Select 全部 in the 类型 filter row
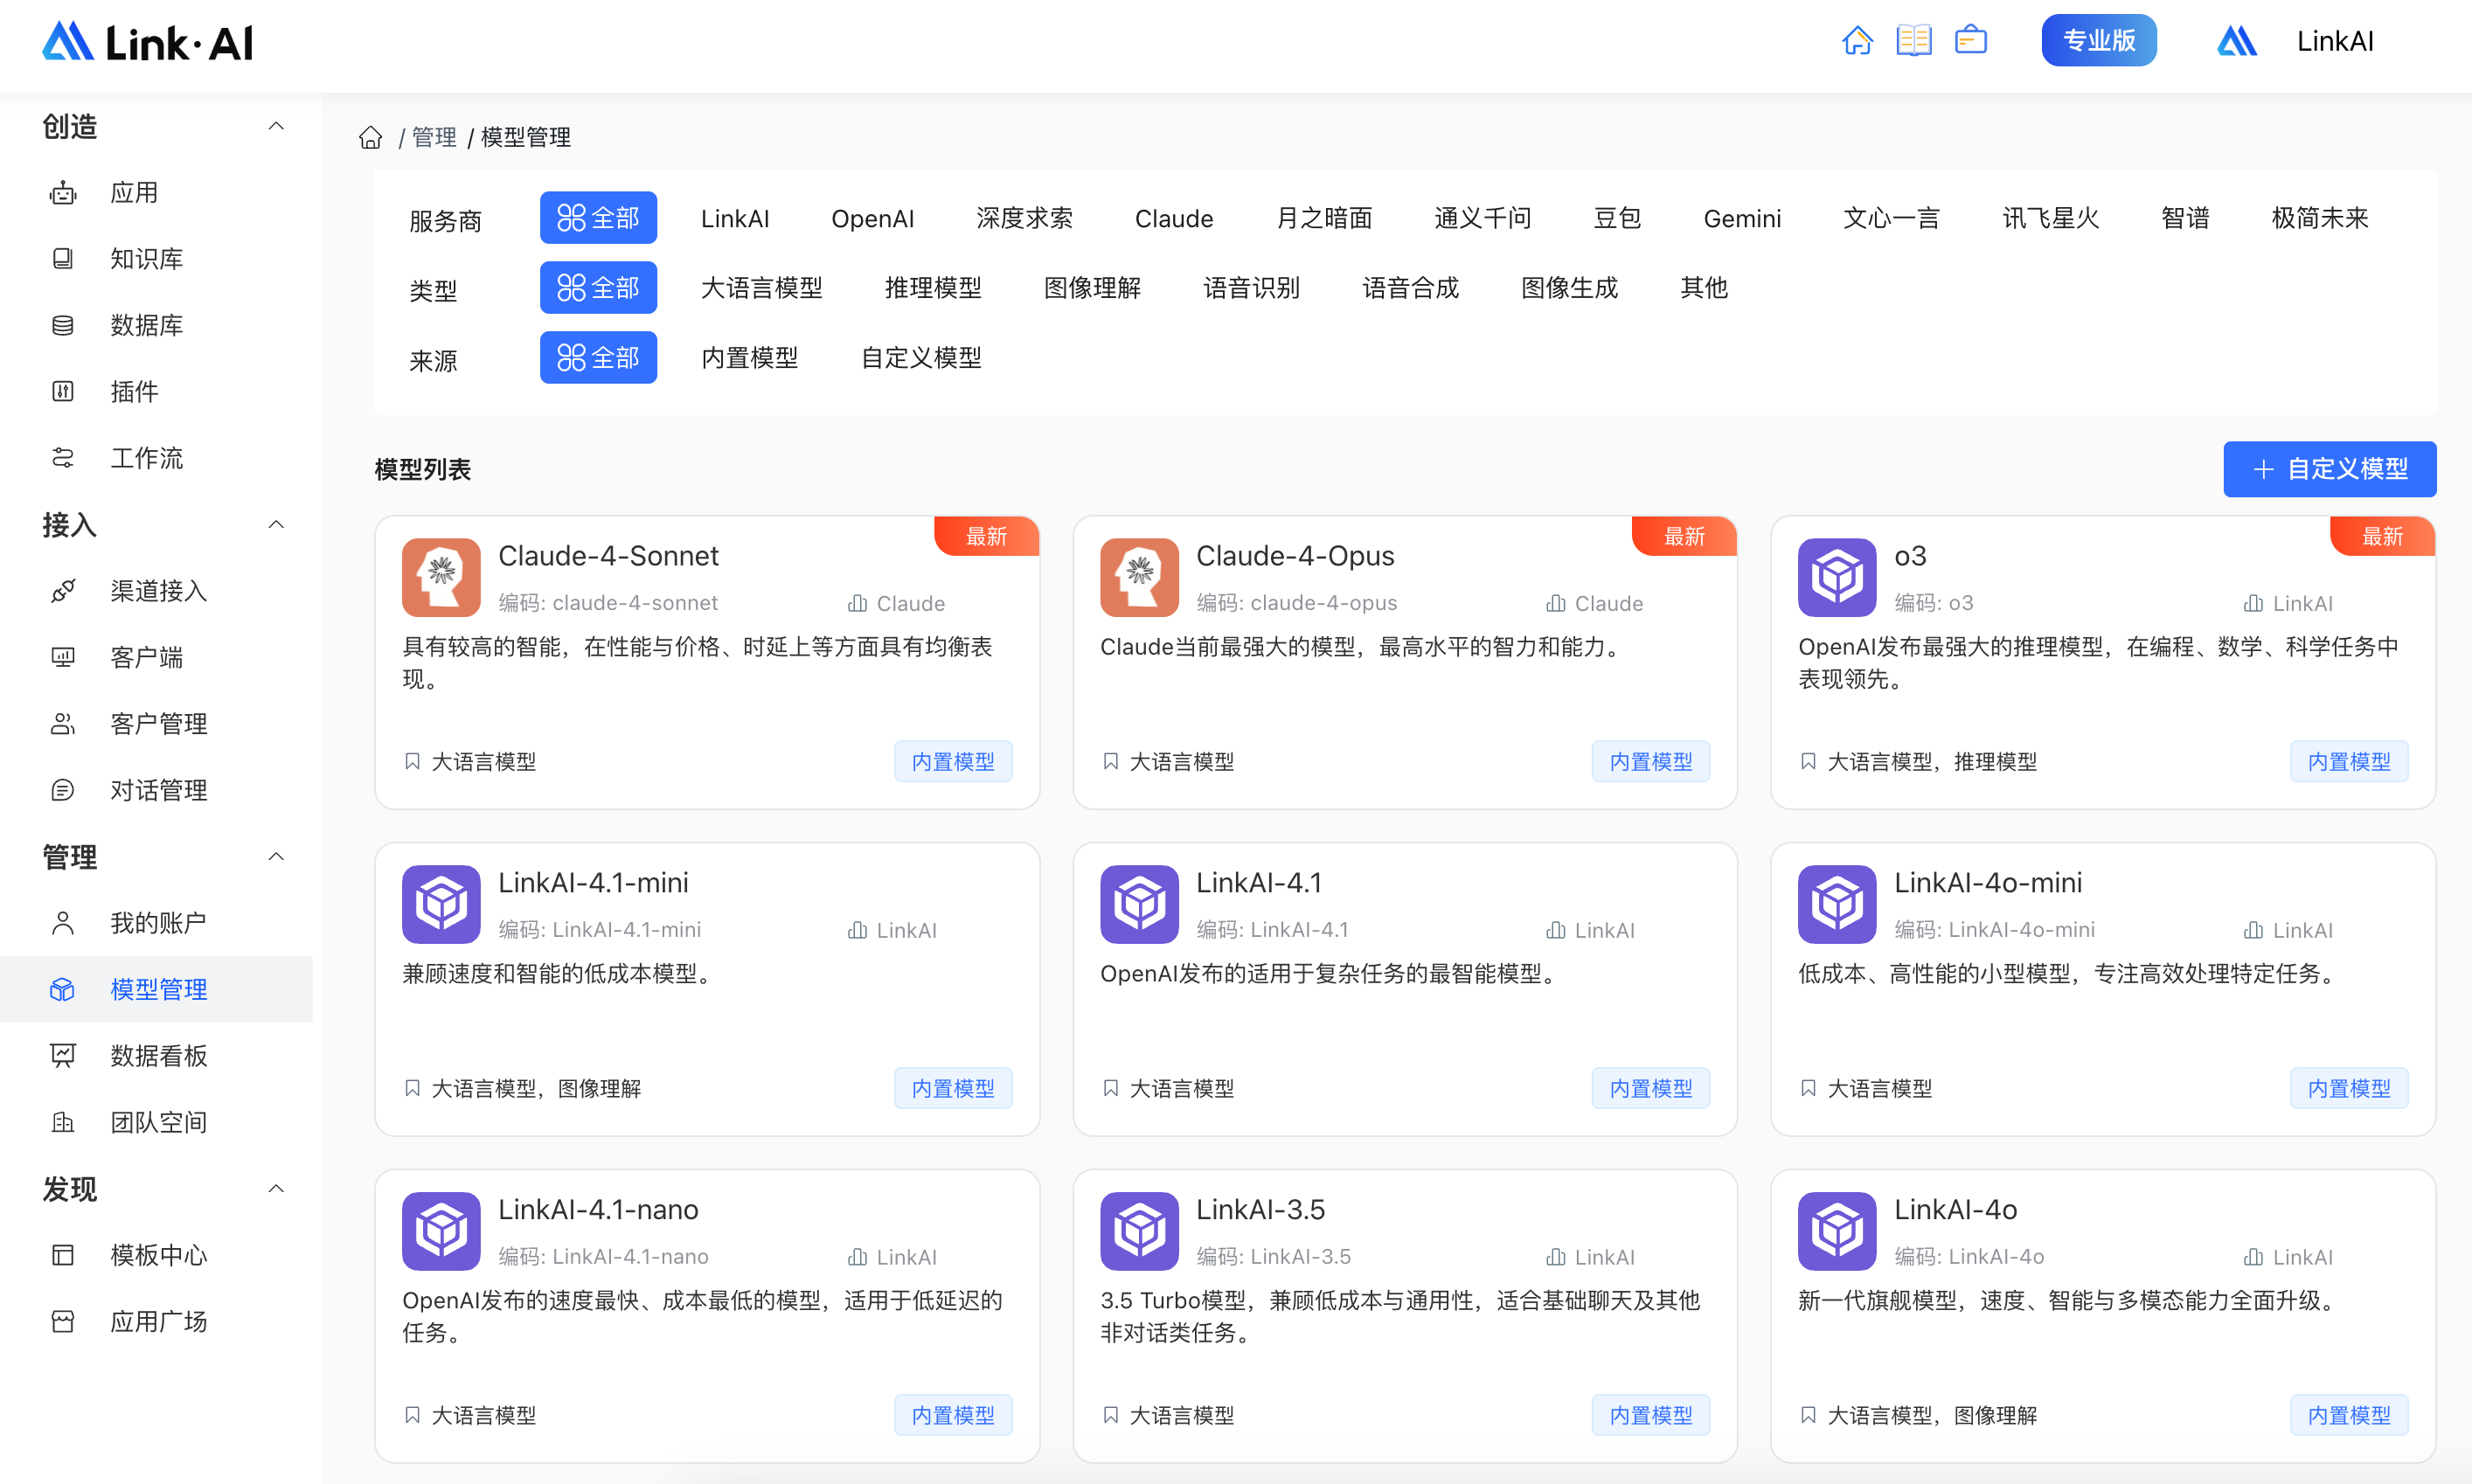Screen dimensions: 2472x1484 click(x=598, y=288)
